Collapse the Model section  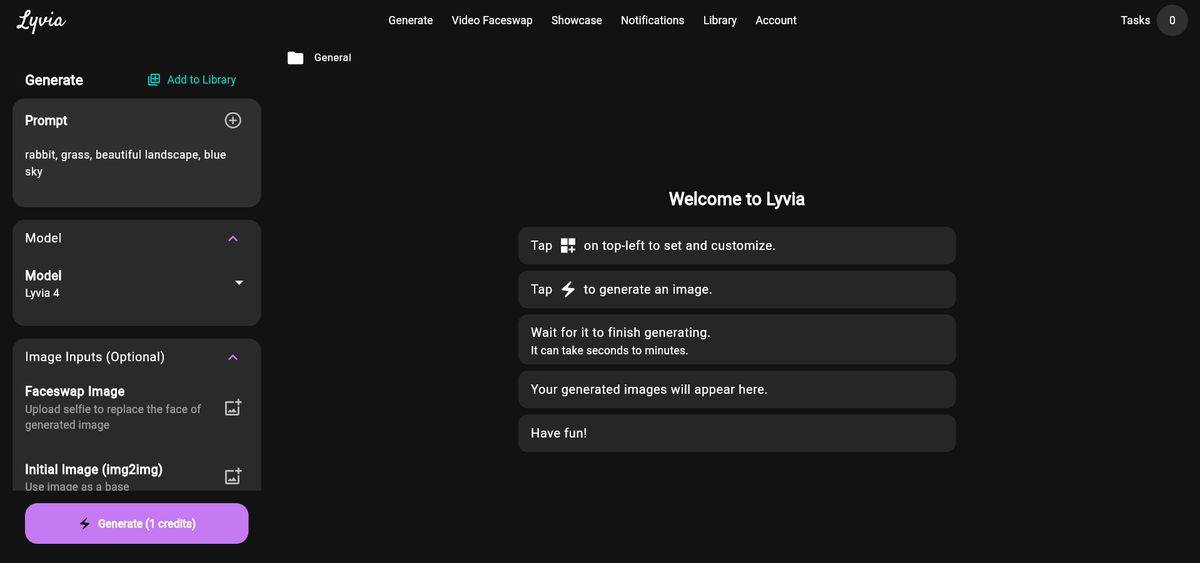(233, 238)
